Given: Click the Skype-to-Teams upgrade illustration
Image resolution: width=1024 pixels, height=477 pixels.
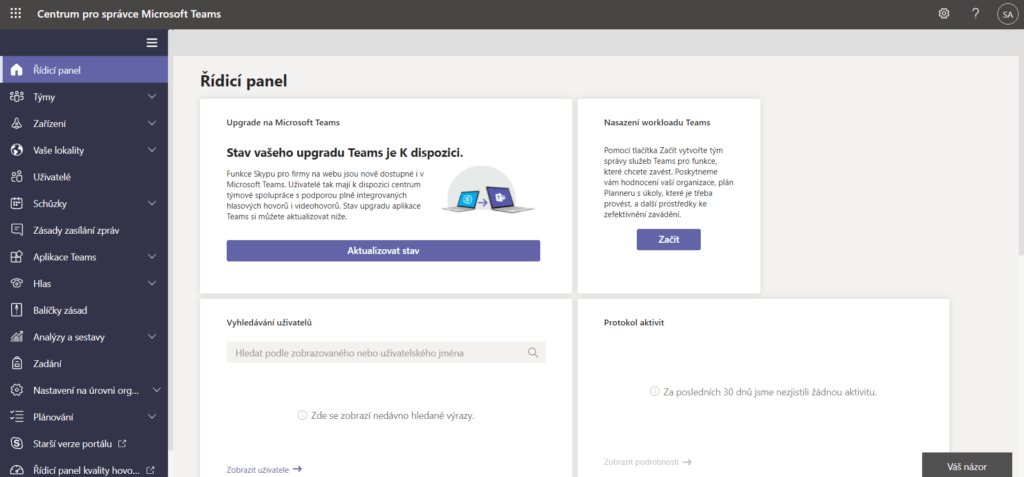Looking at the screenshot, I should (x=488, y=189).
